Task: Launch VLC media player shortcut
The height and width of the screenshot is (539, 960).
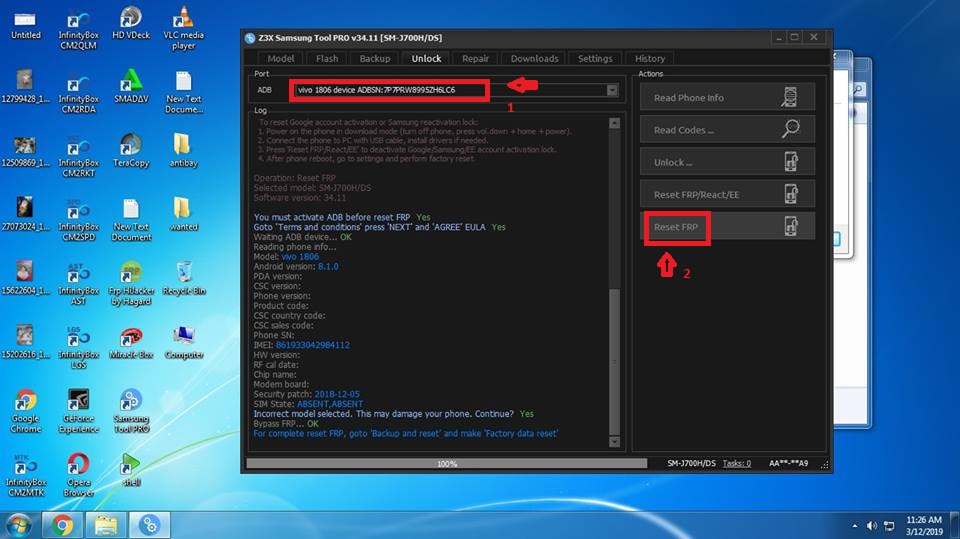Action: [184, 30]
